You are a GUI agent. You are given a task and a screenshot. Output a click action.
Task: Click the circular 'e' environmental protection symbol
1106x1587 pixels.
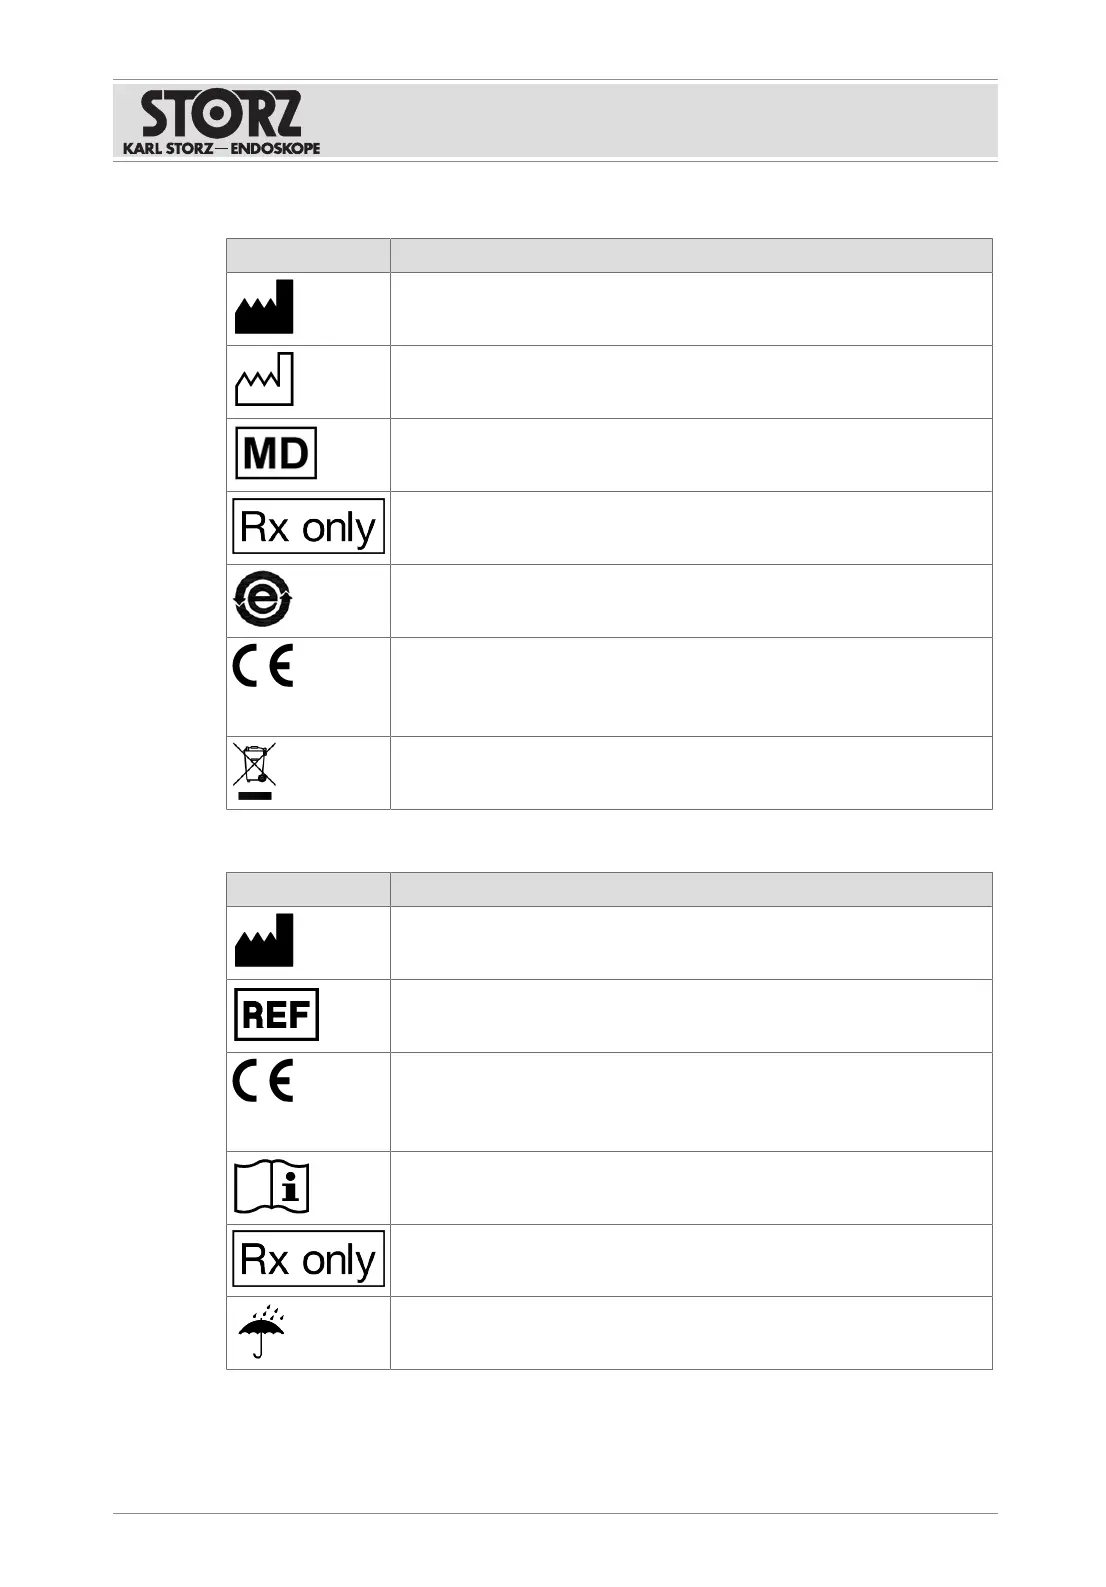[x=262, y=600]
